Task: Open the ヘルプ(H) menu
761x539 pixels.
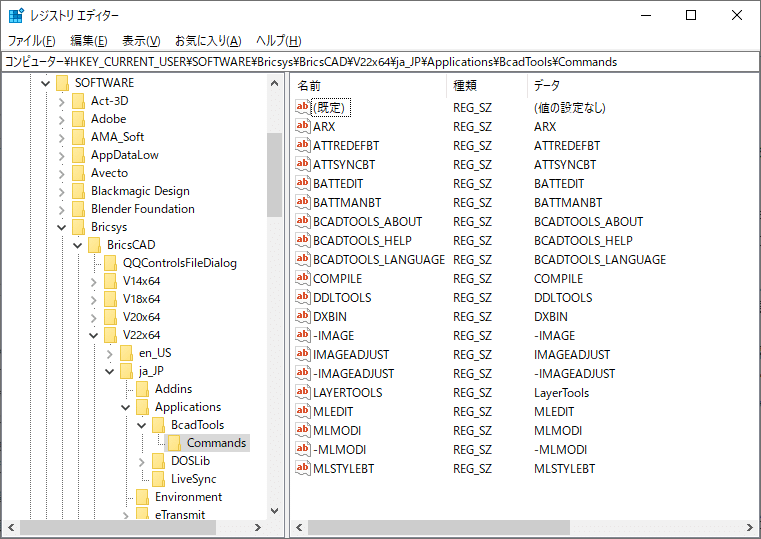Action: click(279, 41)
